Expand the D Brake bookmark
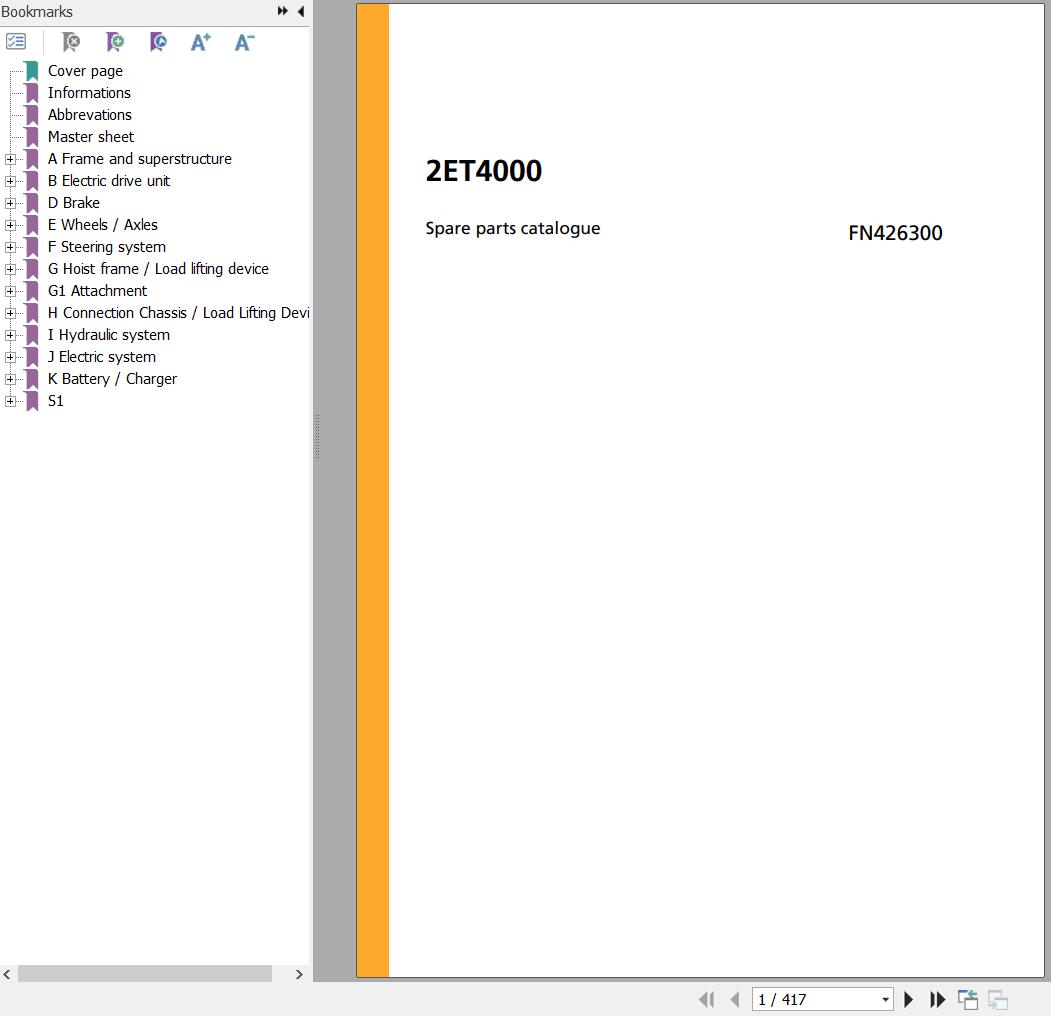This screenshot has width=1051, height=1016. coord(10,203)
